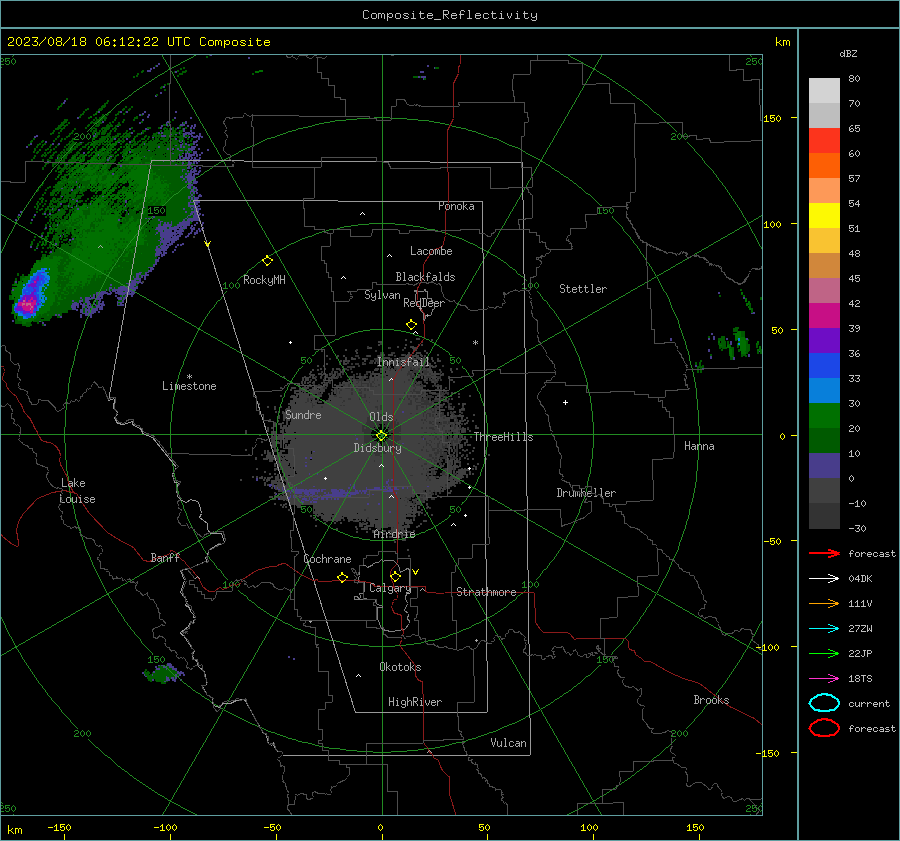Pick the red 60–65 dBZ color band
Viewport: 900px width, 841px height.
pos(824,141)
